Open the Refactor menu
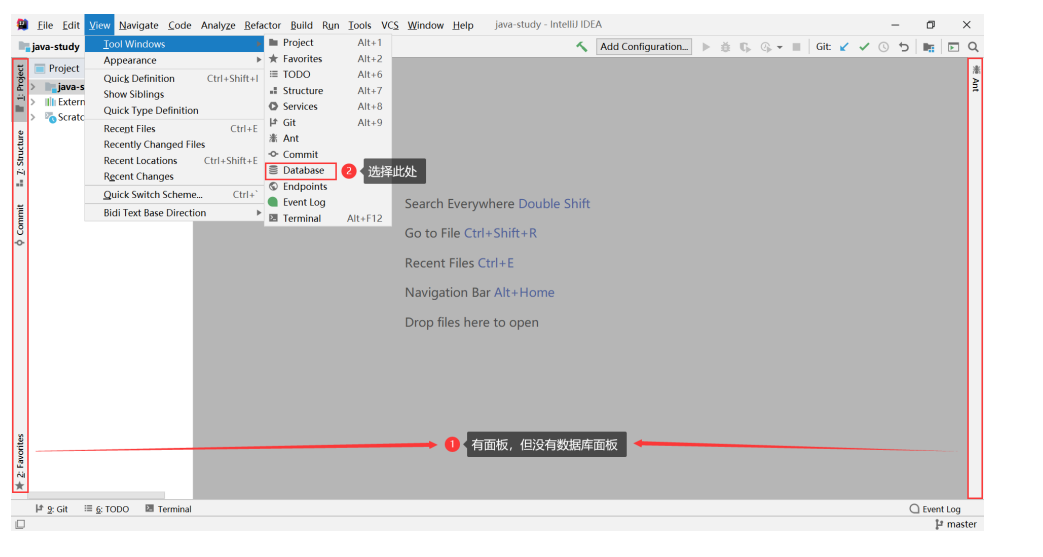Image resolution: width=1043 pixels, height=557 pixels. [262, 25]
